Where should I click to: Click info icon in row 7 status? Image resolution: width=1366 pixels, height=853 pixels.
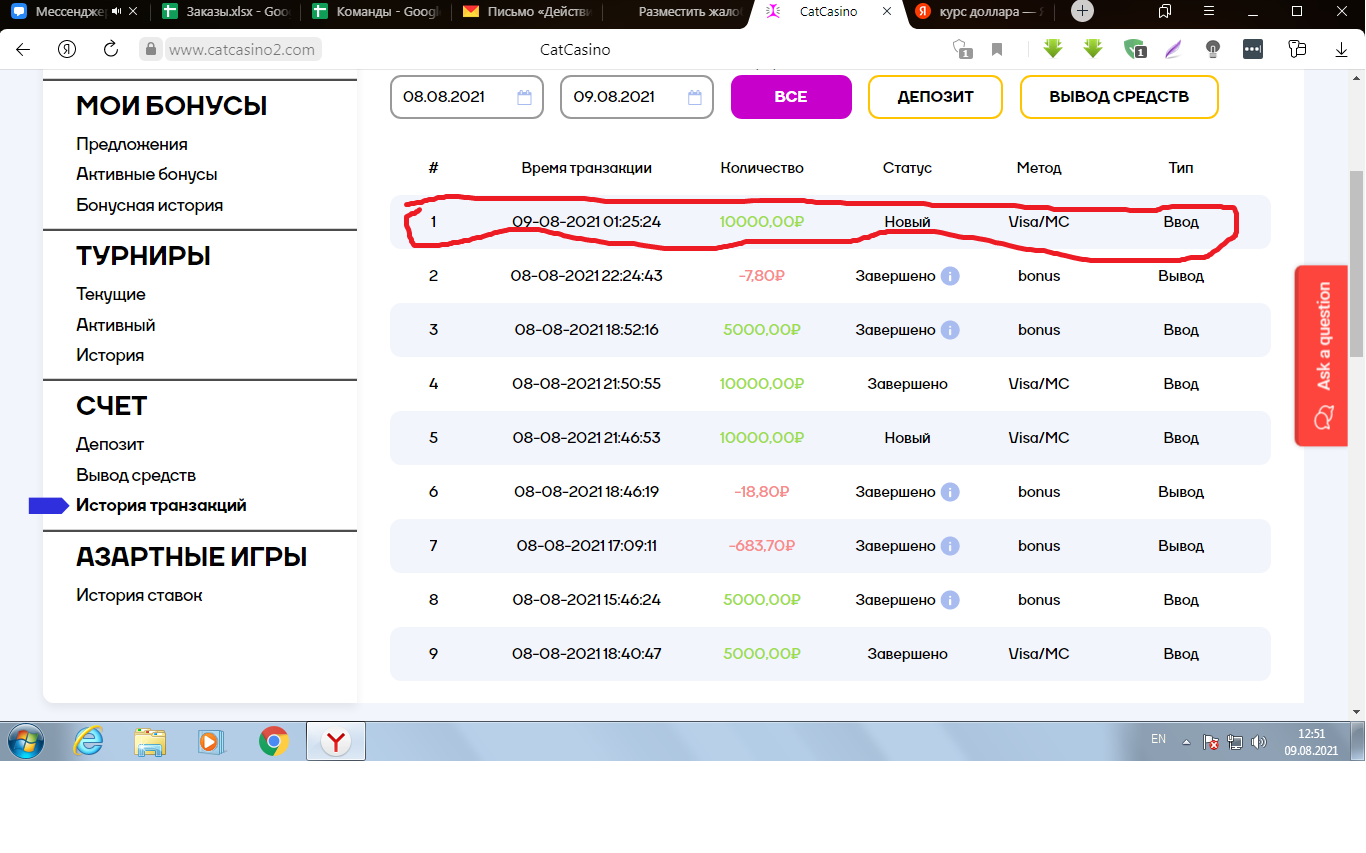coord(950,546)
